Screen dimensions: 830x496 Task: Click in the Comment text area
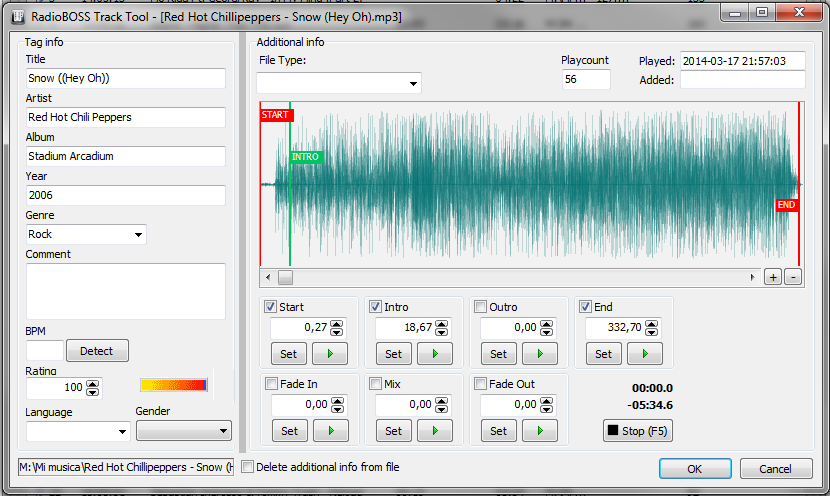point(125,291)
